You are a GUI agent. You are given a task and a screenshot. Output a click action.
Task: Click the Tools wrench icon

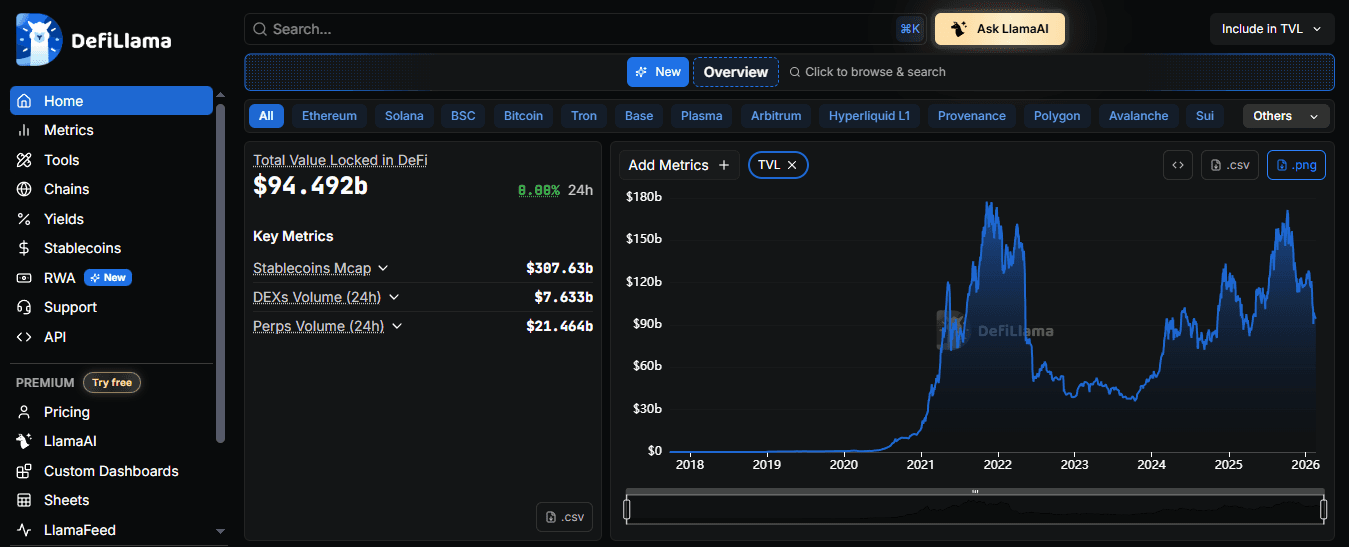[x=24, y=160]
